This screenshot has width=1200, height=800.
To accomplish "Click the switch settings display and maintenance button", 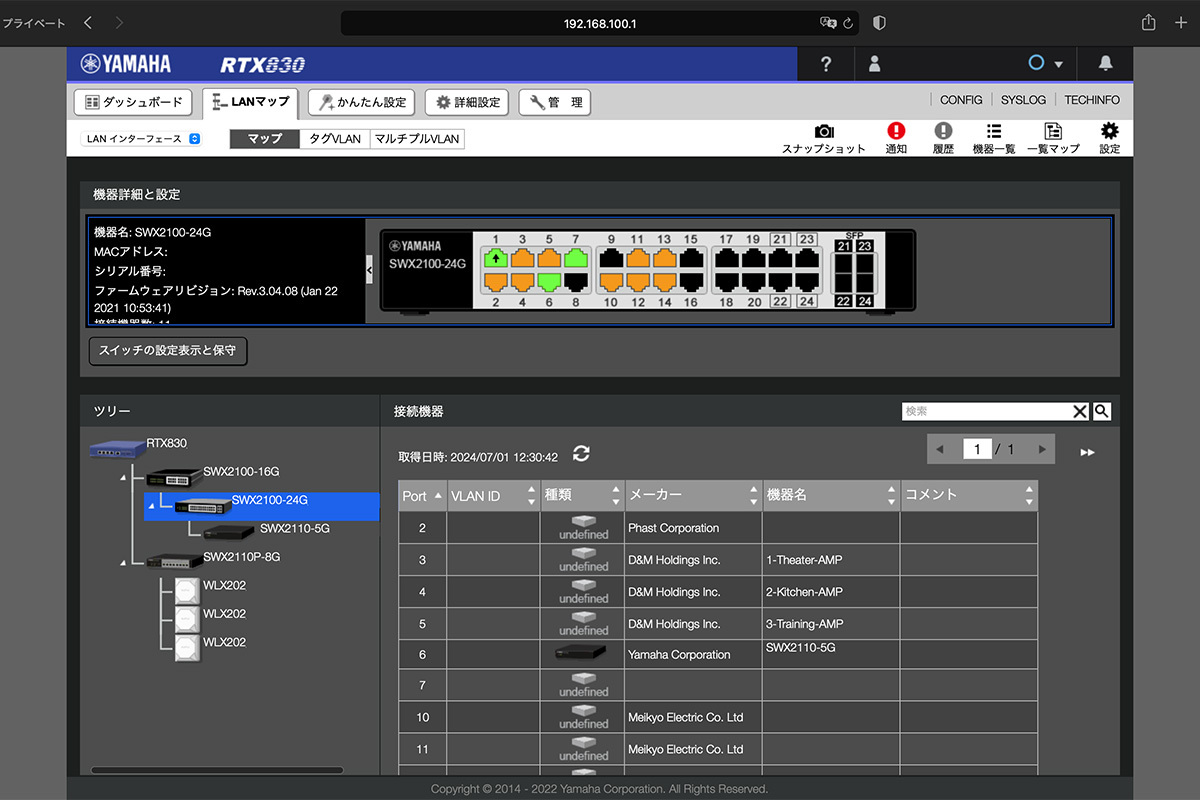I will (x=167, y=351).
